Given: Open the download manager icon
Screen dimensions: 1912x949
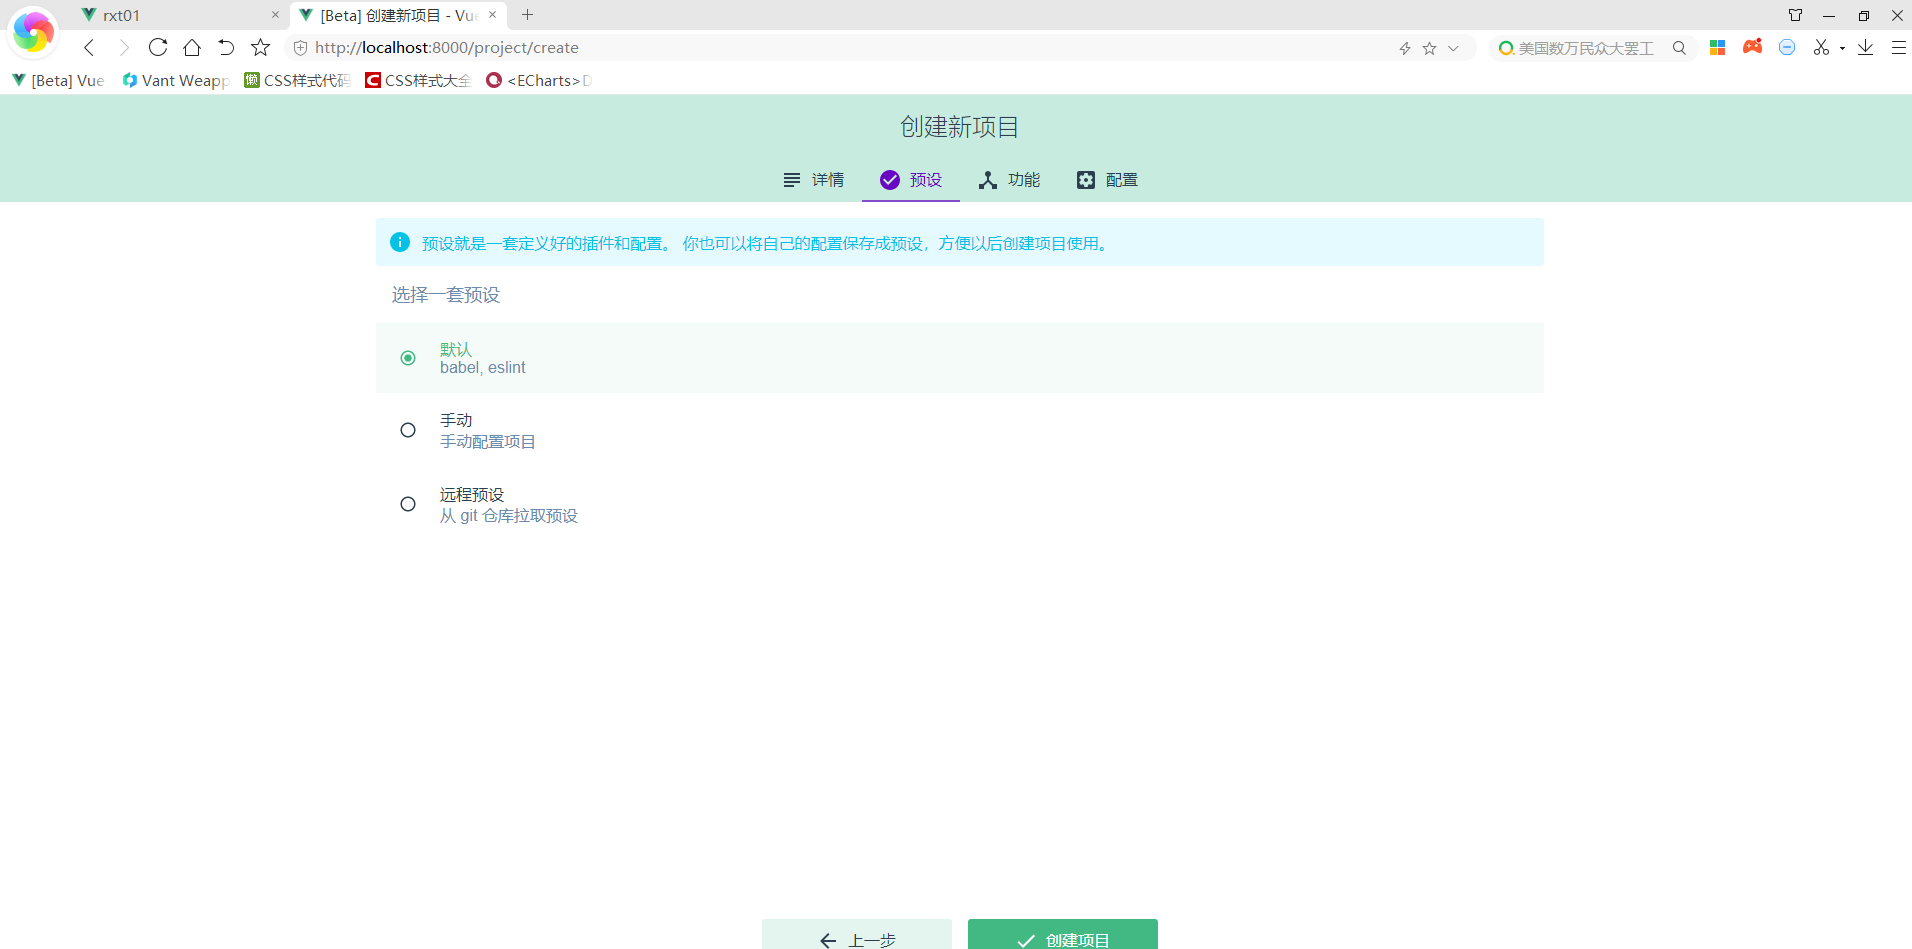Looking at the screenshot, I should coord(1865,47).
